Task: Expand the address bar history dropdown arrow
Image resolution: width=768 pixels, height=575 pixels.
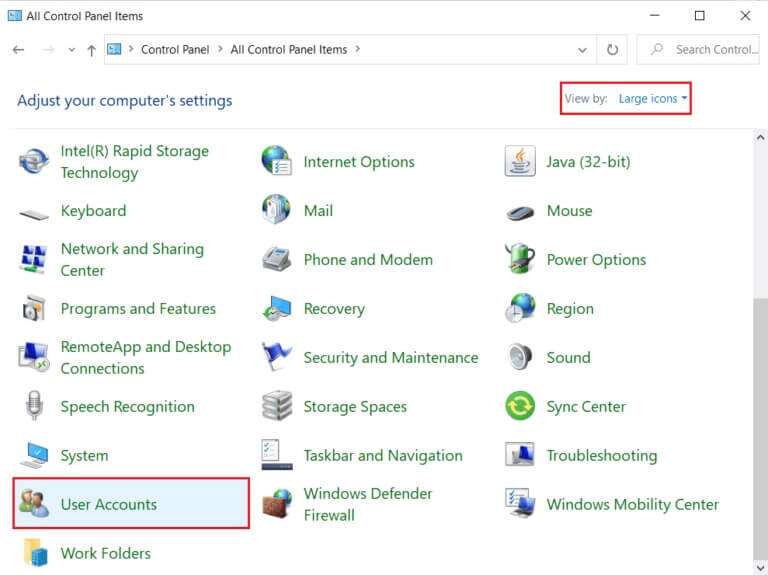Action: (x=582, y=50)
